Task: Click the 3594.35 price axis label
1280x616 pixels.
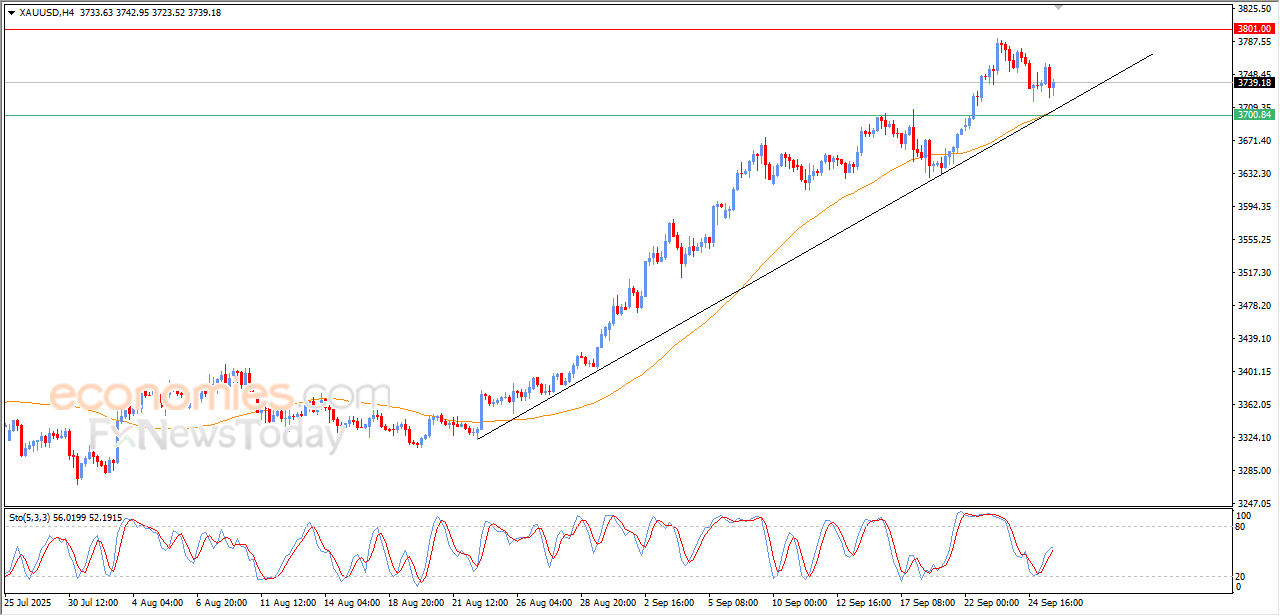Action: [x=1253, y=207]
